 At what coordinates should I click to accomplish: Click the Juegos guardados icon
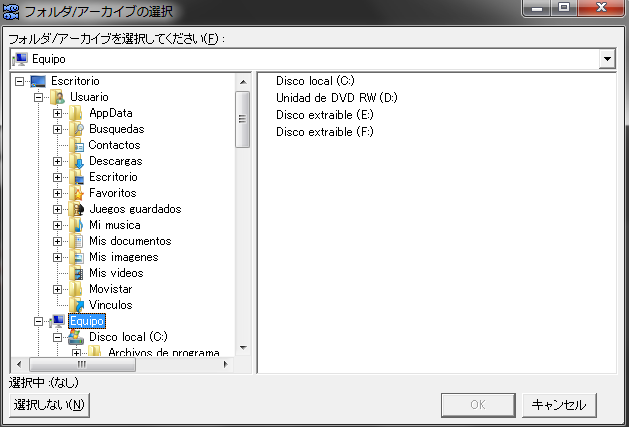point(77,209)
